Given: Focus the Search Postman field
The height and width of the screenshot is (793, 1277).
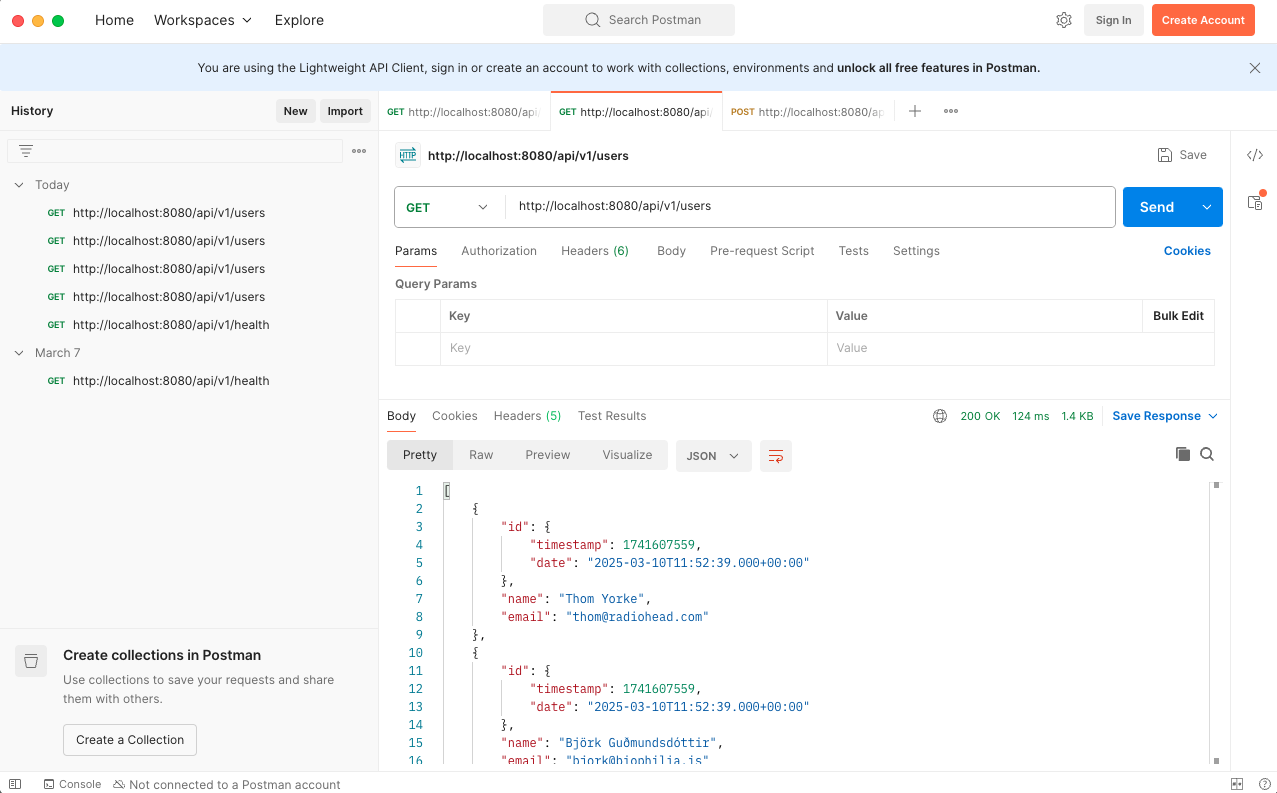Looking at the screenshot, I should [x=639, y=20].
